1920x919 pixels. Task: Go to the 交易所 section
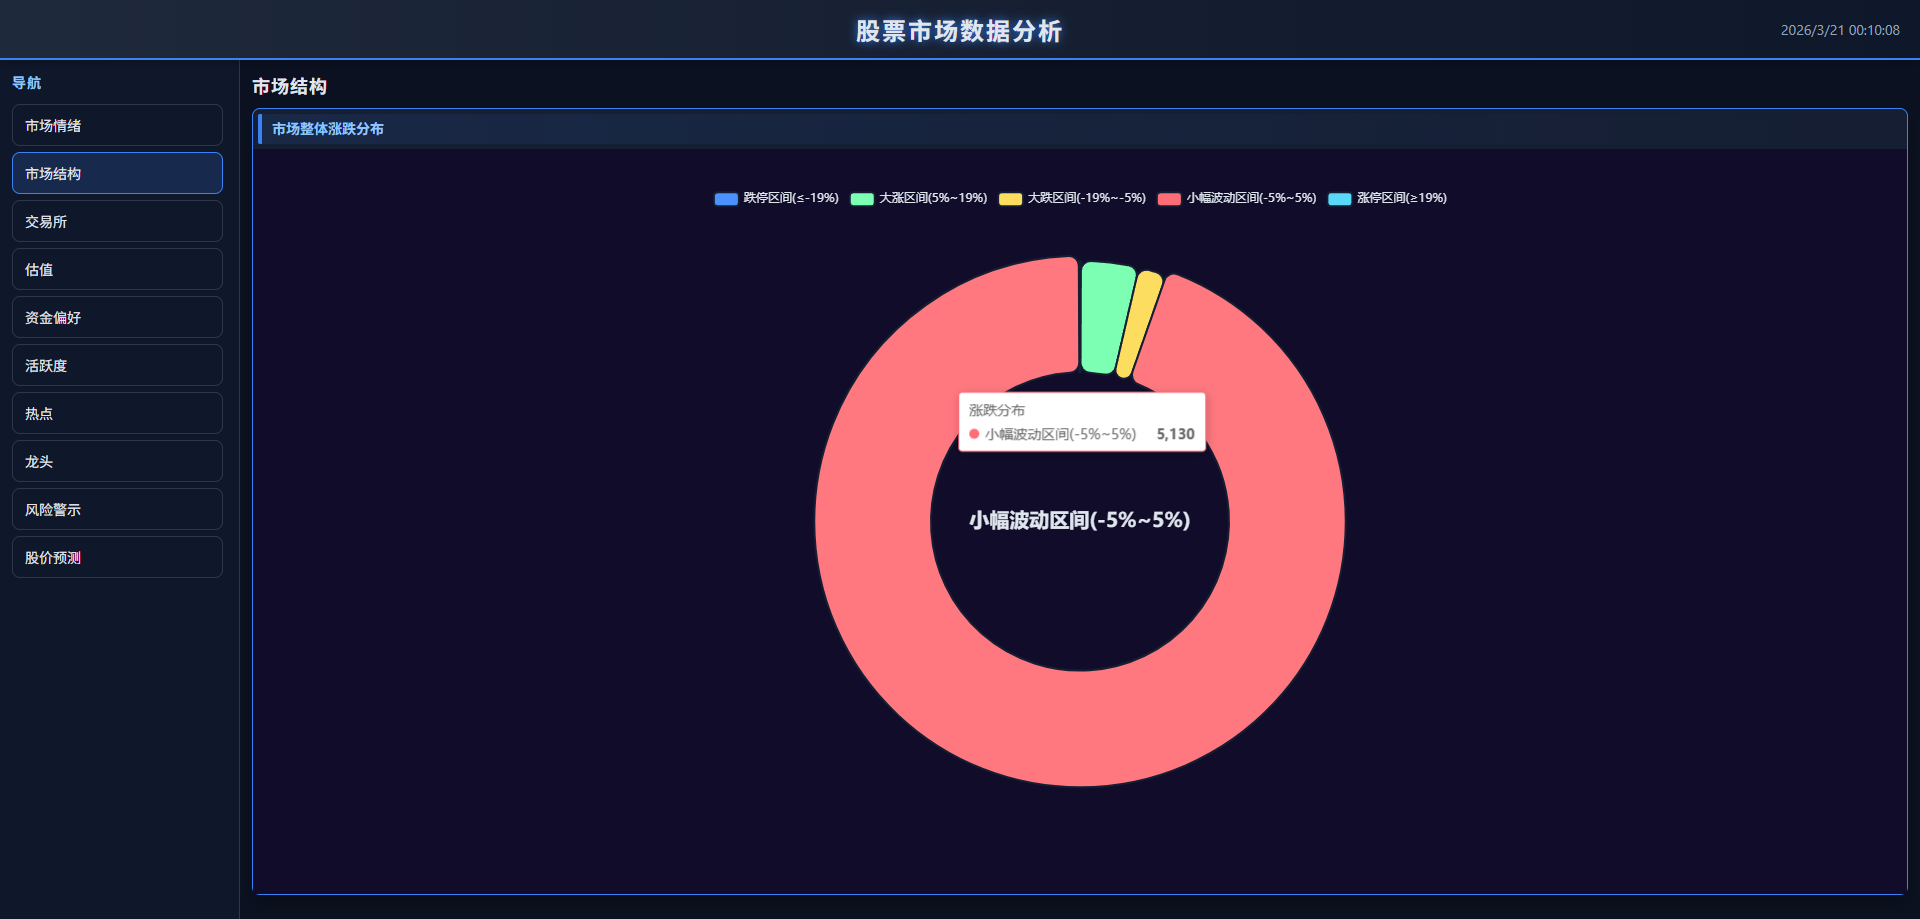point(117,222)
